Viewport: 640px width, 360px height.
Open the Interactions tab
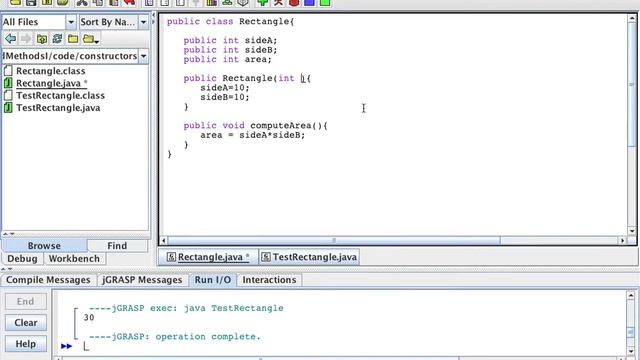[269, 280]
